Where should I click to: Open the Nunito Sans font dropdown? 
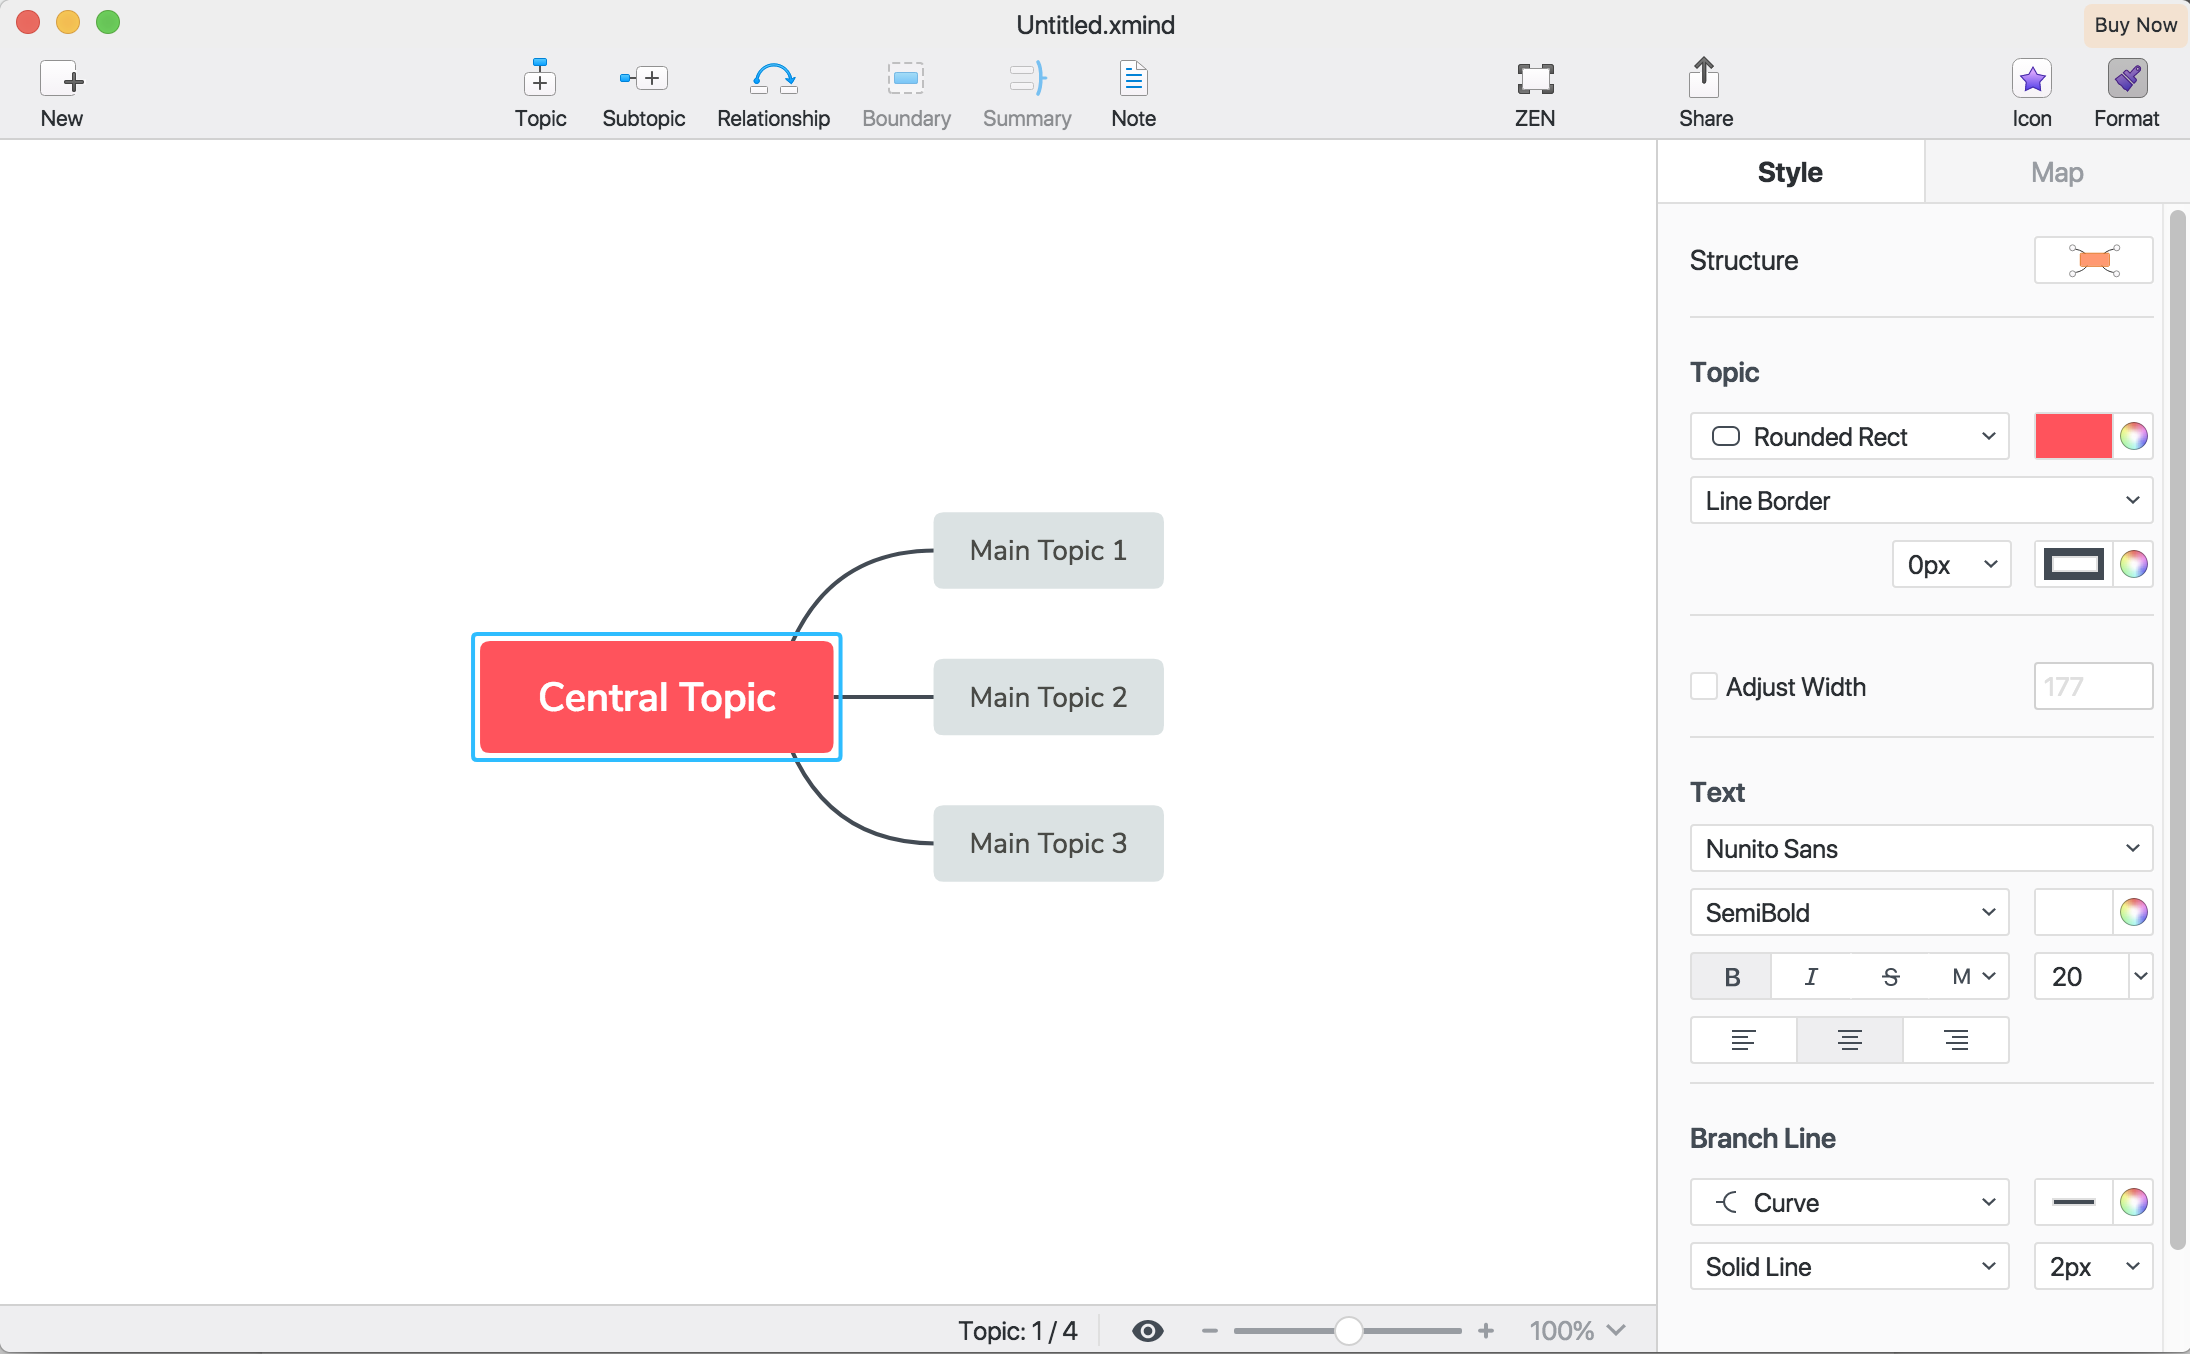[x=1921, y=849]
